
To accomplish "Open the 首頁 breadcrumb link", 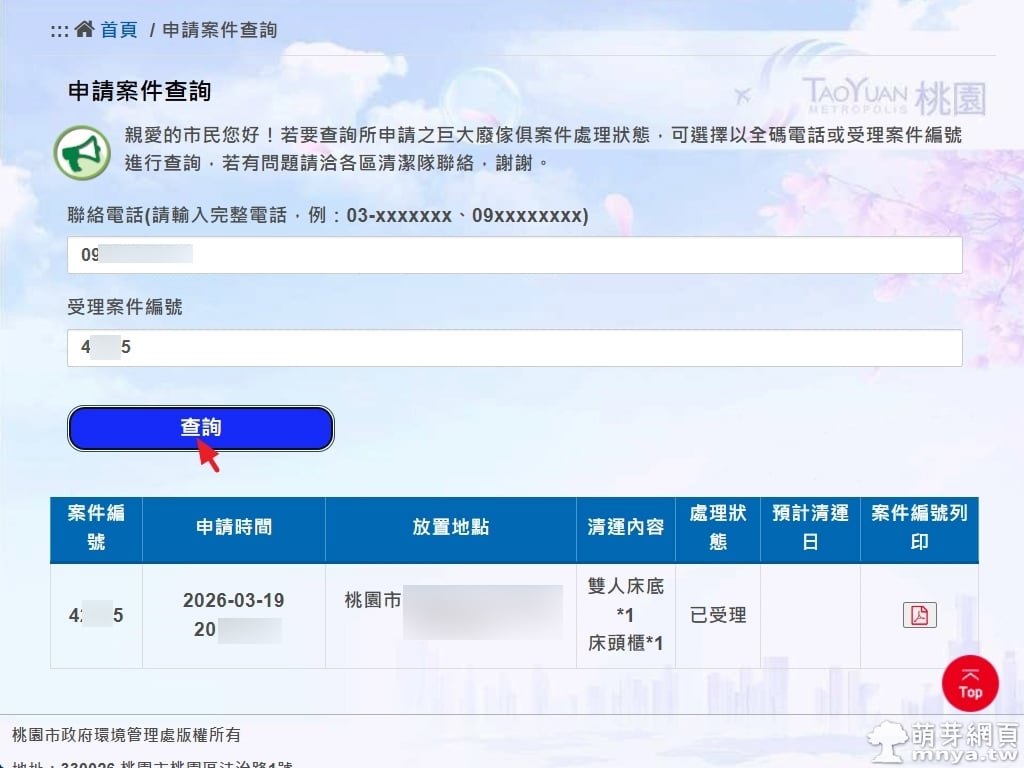I will 118,30.
